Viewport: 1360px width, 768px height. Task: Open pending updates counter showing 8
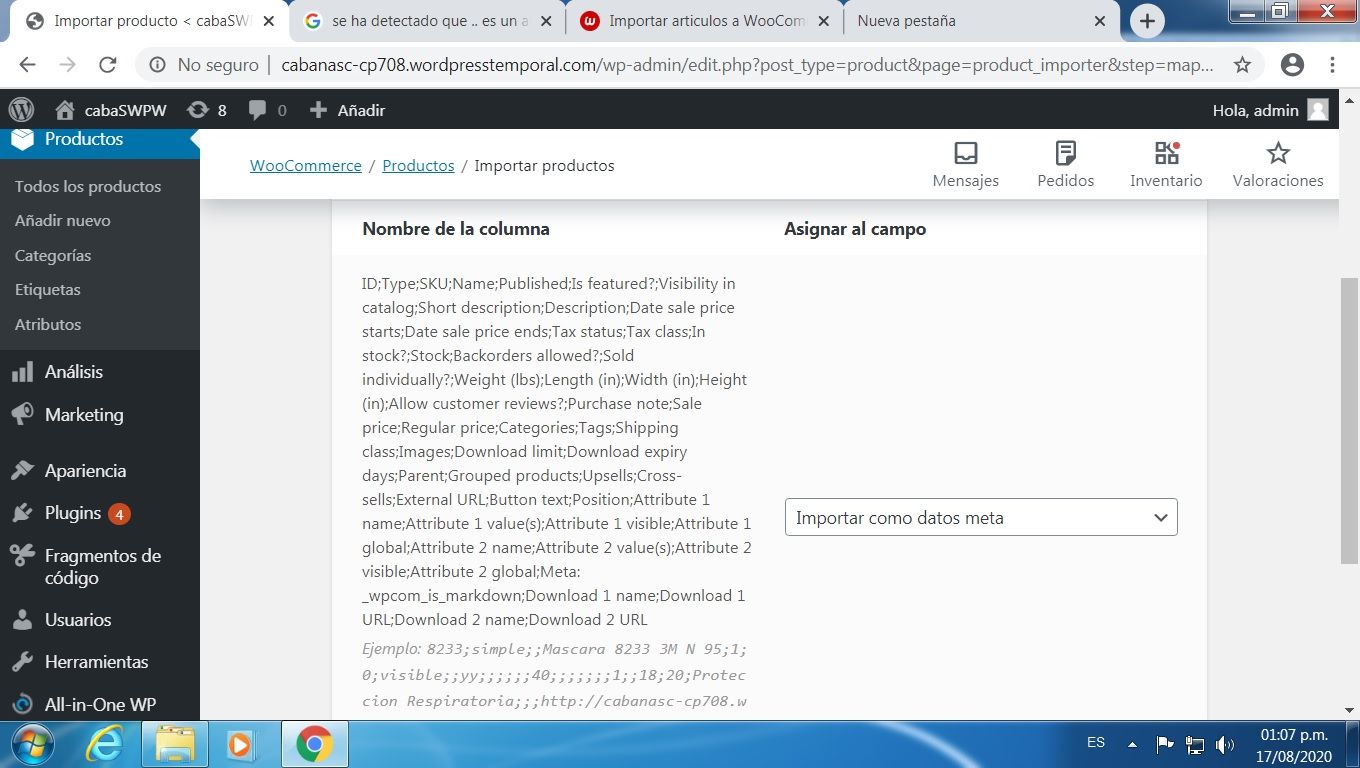pyautogui.click(x=207, y=110)
